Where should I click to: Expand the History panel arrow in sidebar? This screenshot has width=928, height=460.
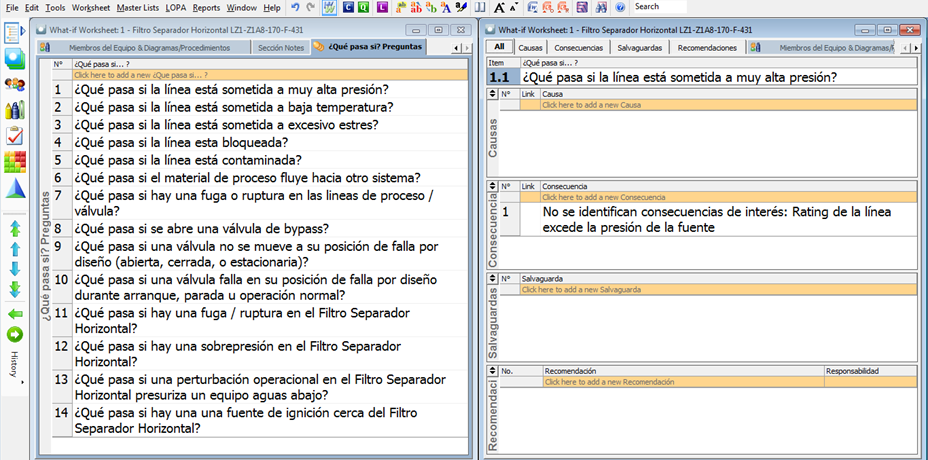(24, 383)
